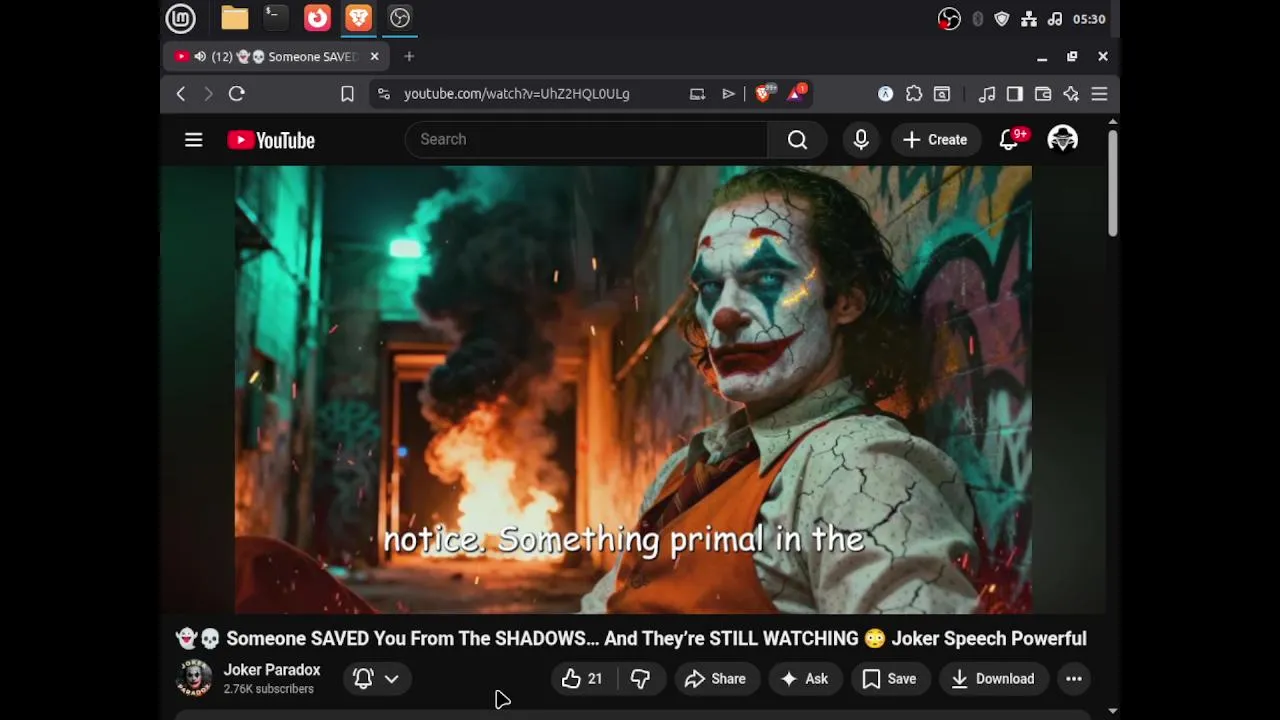Save video to a playlist

[890, 678]
